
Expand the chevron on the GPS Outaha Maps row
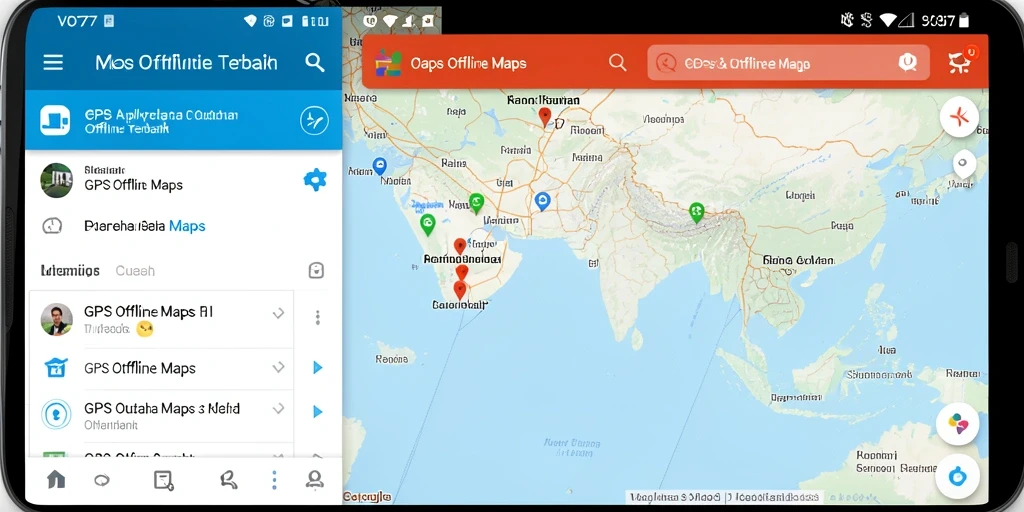tap(278, 409)
